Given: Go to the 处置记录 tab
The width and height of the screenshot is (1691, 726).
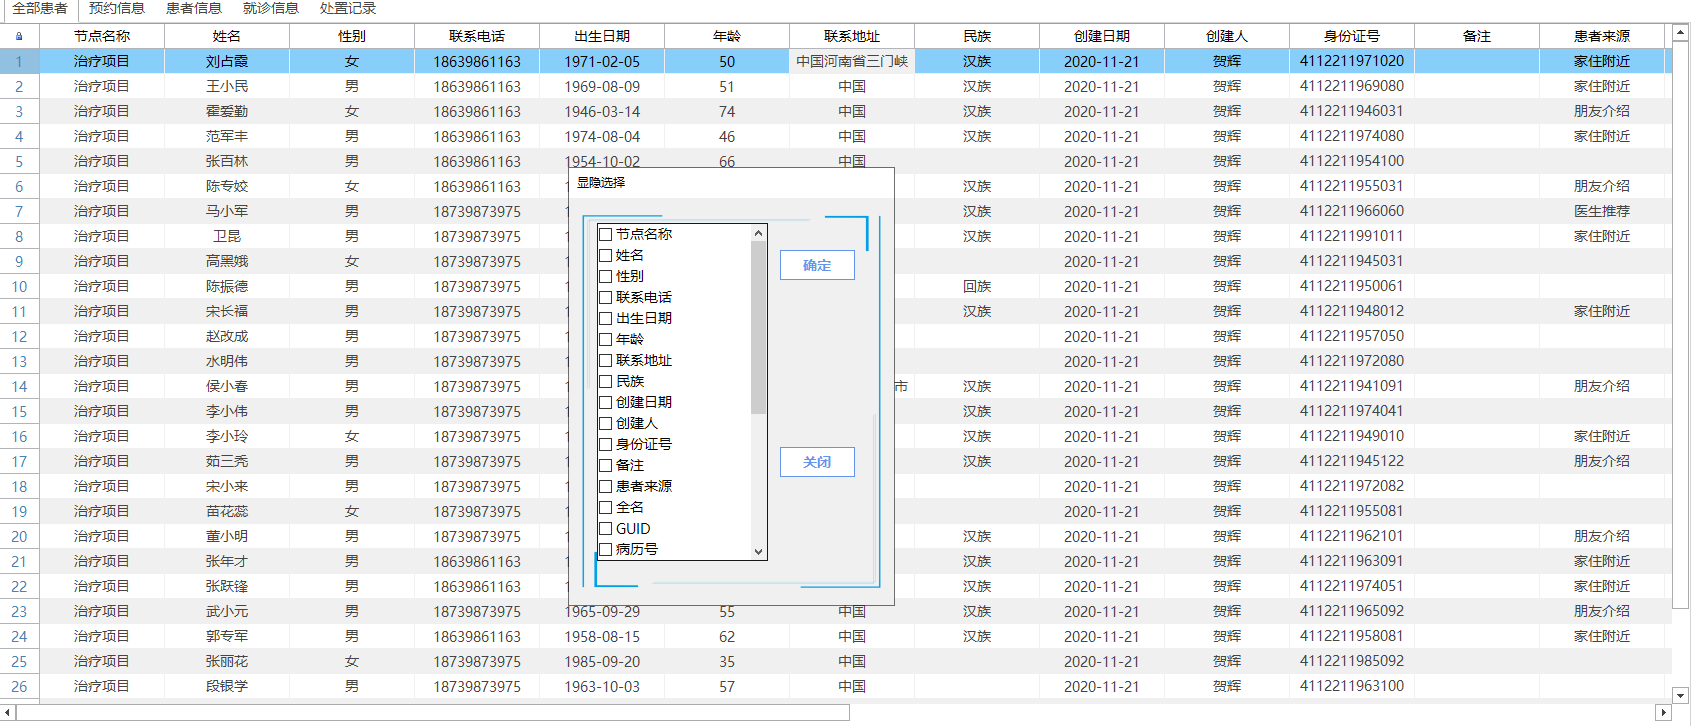Looking at the screenshot, I should pyautogui.click(x=348, y=9).
